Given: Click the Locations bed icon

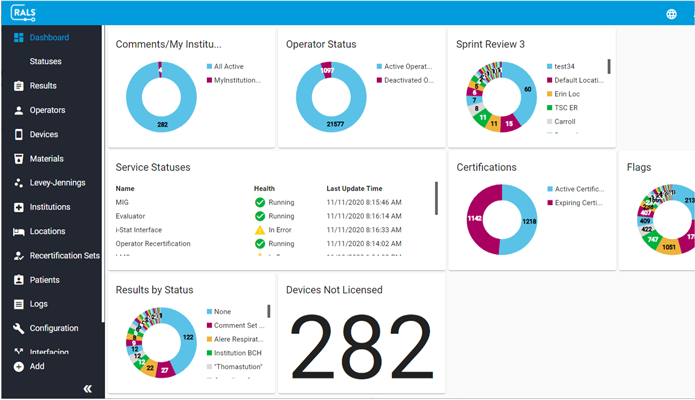Looking at the screenshot, I should (x=19, y=231).
